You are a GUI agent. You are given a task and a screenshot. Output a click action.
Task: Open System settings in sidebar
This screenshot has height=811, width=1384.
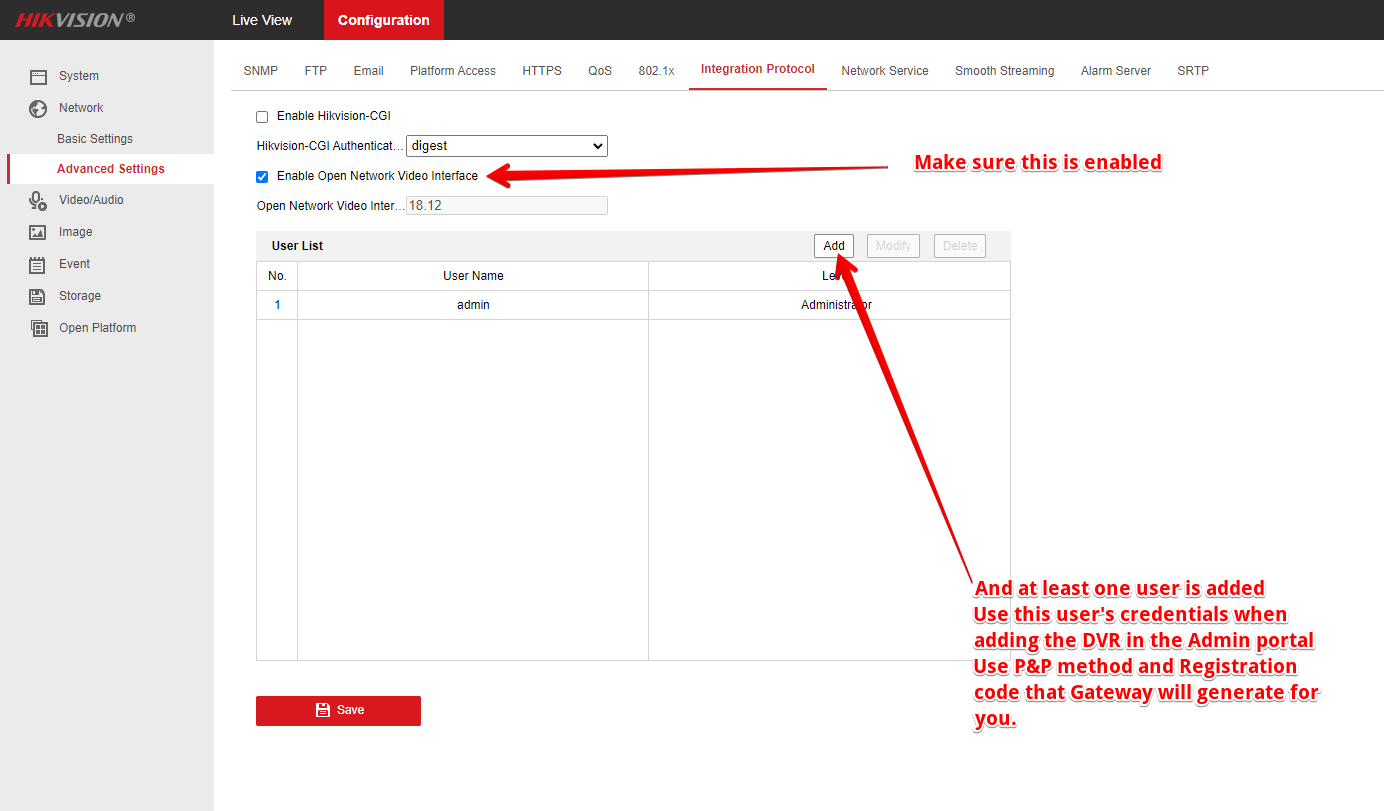click(79, 76)
